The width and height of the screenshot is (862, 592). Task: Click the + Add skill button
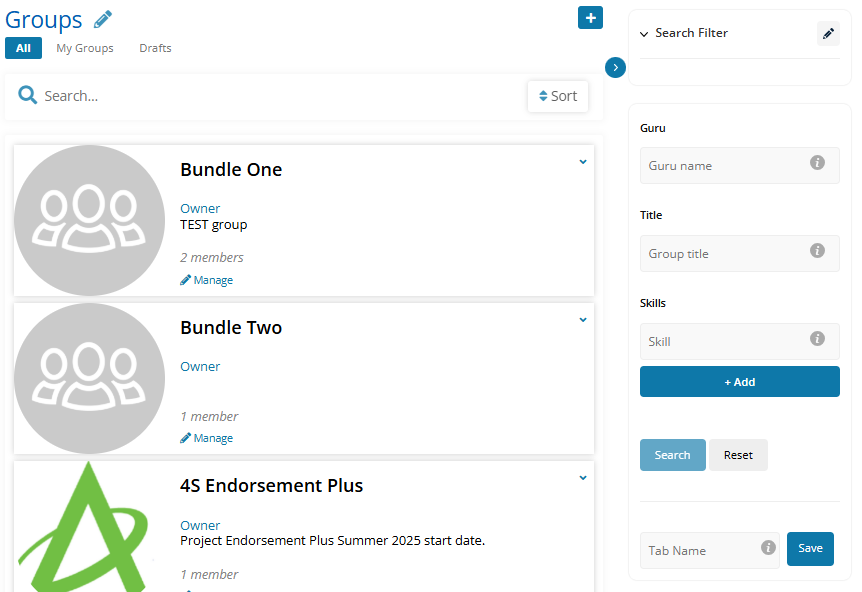point(739,381)
